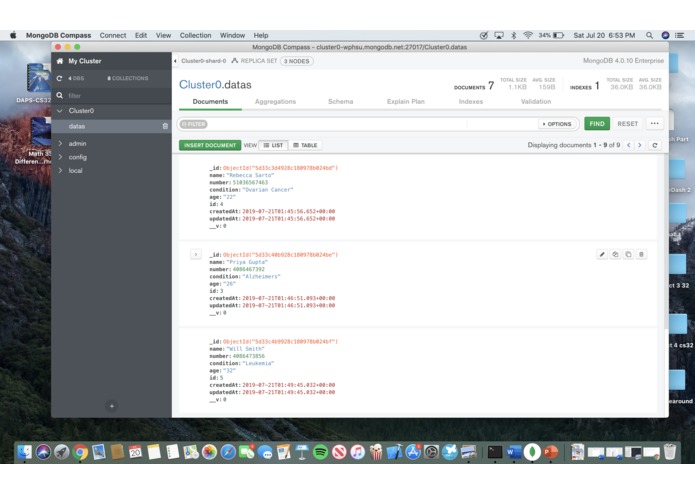Open System Preferences from the dock
The image size is (695, 494).
[x=431, y=452]
